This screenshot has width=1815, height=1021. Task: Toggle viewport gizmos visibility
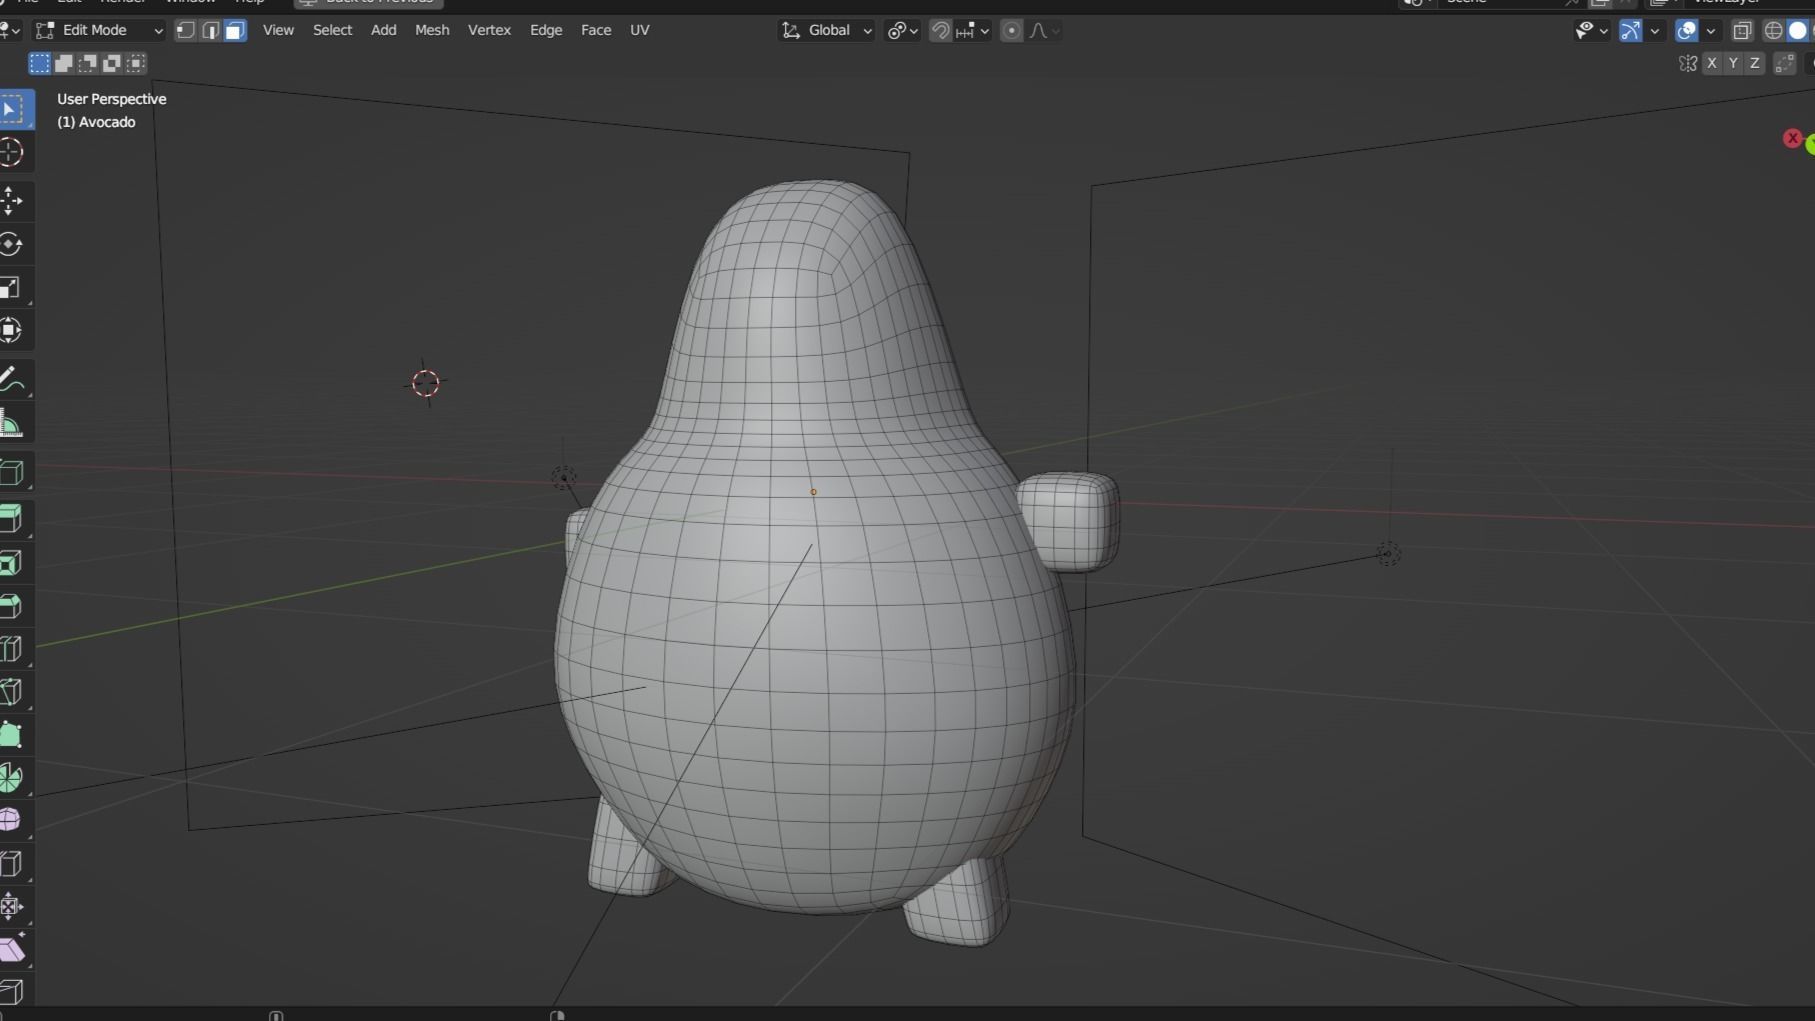(1631, 30)
